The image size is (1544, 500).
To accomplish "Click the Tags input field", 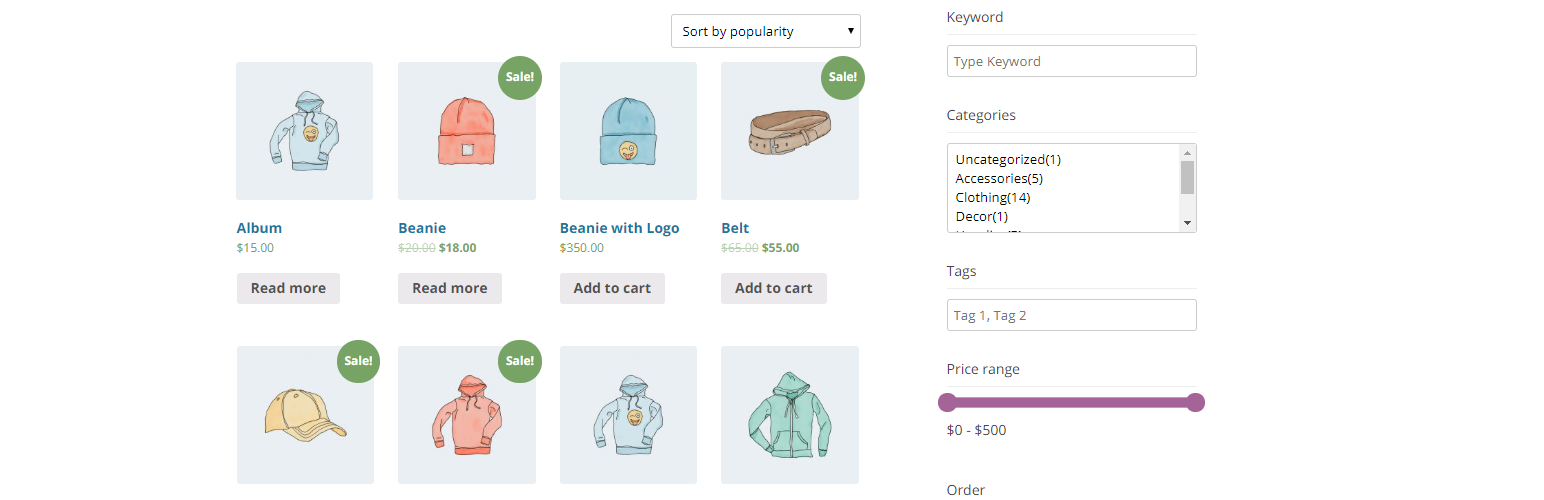I will pos(1071,315).
